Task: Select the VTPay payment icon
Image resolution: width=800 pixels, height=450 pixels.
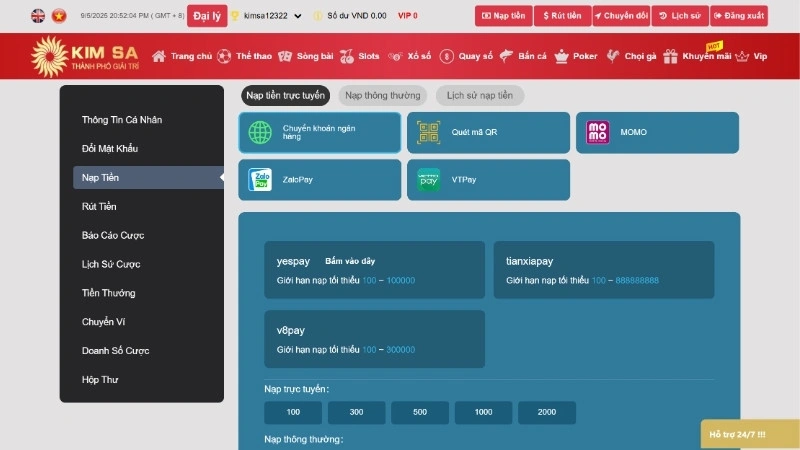Action: [429, 180]
